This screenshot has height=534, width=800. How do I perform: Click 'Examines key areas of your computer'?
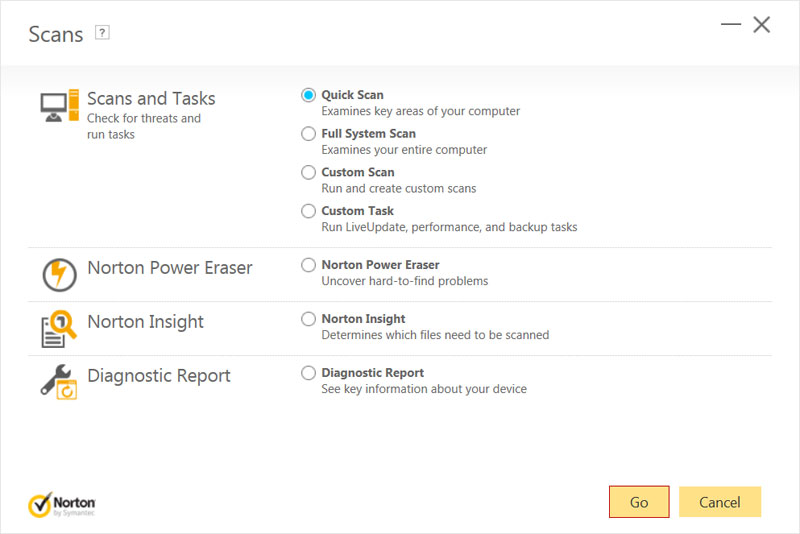coord(420,111)
